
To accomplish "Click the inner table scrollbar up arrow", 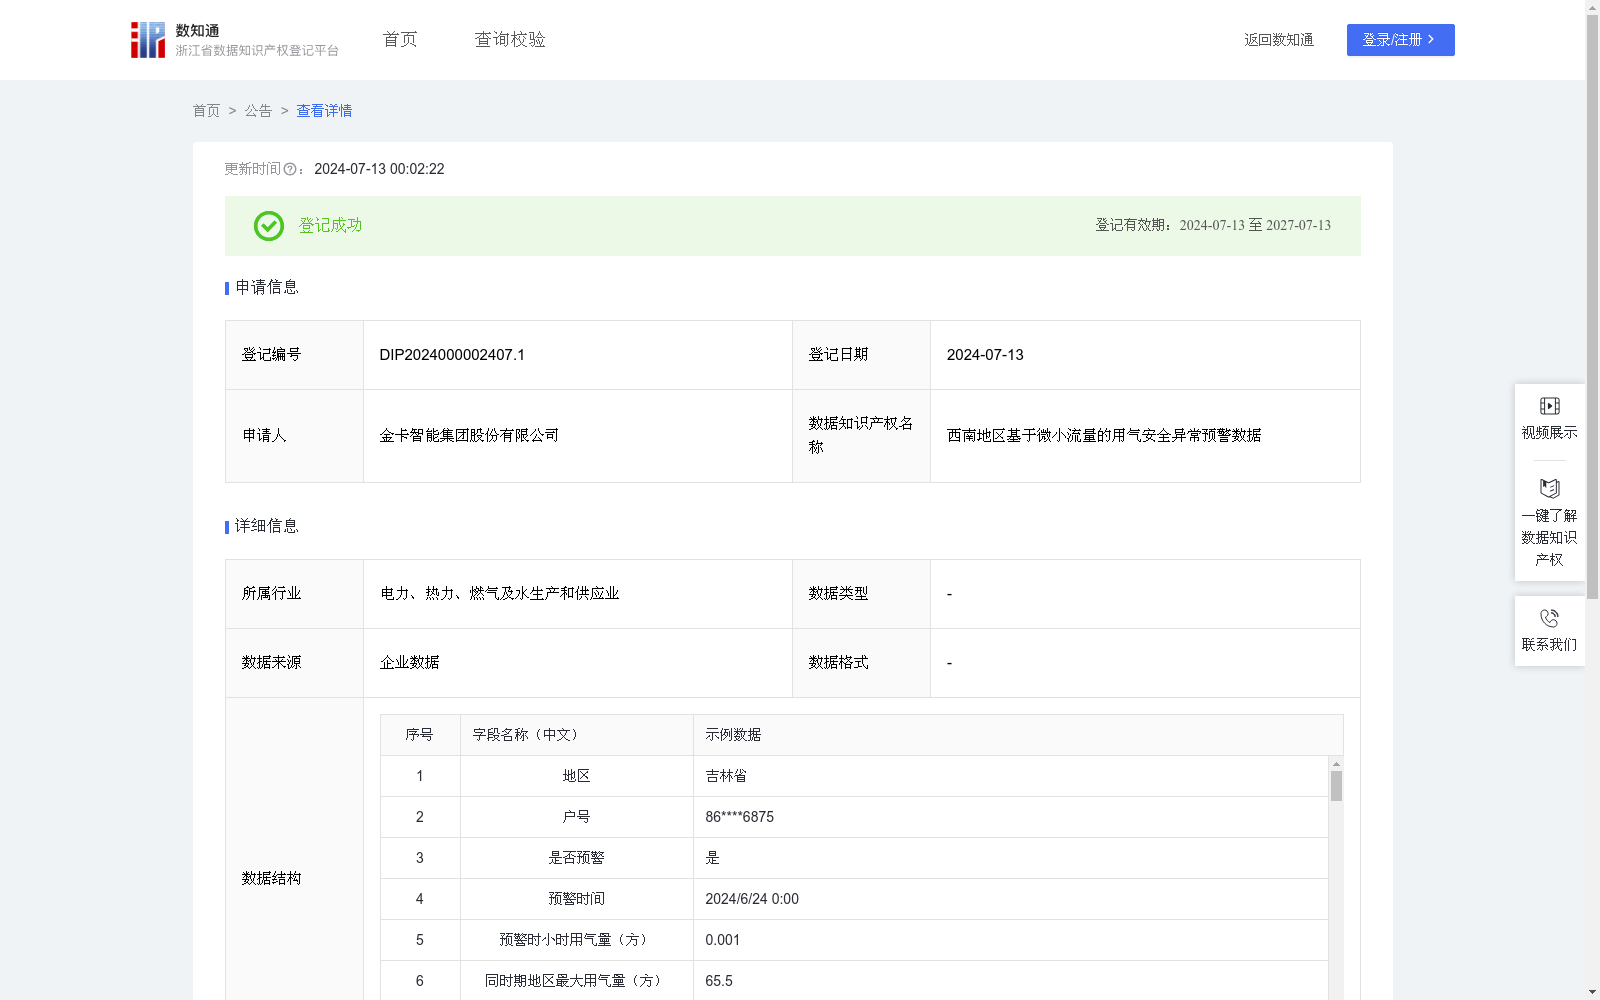I will pyautogui.click(x=1336, y=764).
